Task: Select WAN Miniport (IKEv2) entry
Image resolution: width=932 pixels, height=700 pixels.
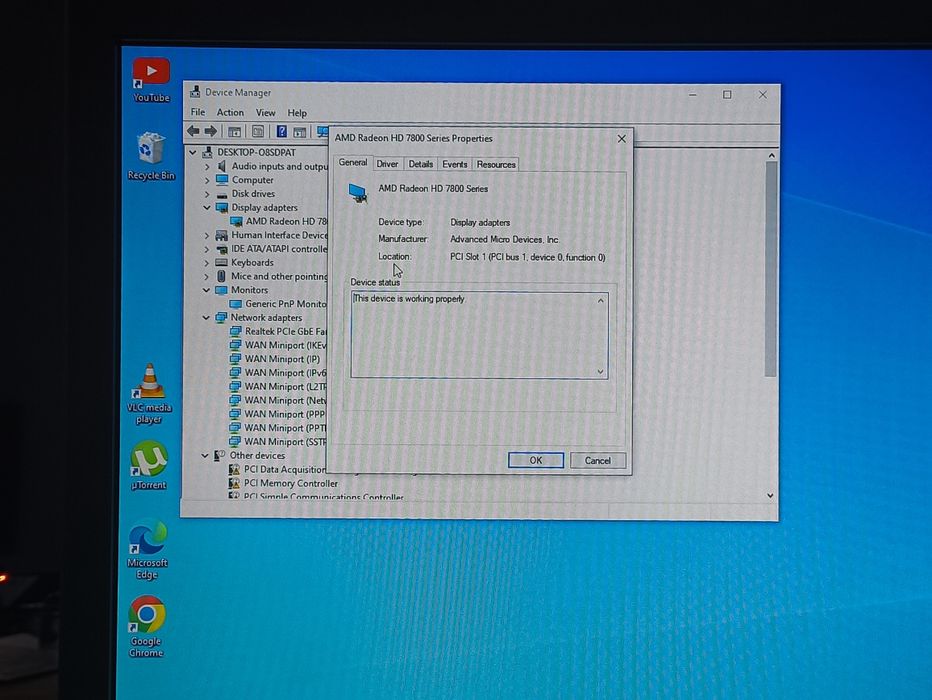Action: [x=278, y=345]
